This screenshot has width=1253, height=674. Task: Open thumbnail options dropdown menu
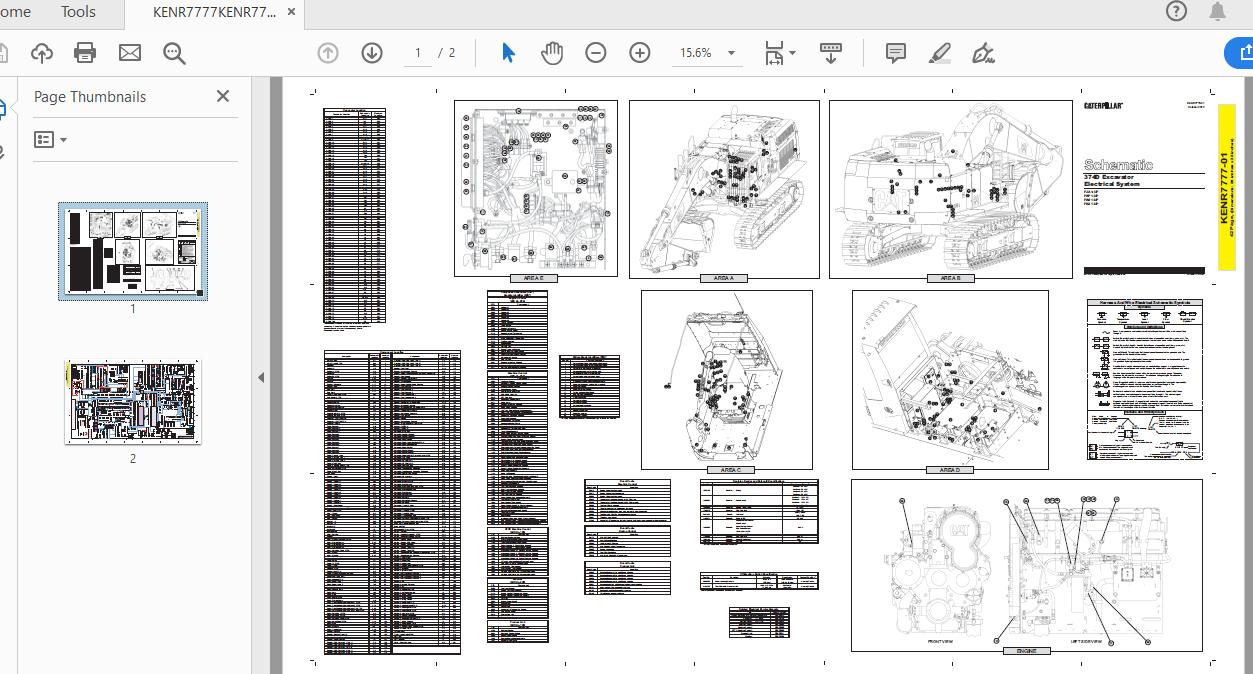coord(50,140)
